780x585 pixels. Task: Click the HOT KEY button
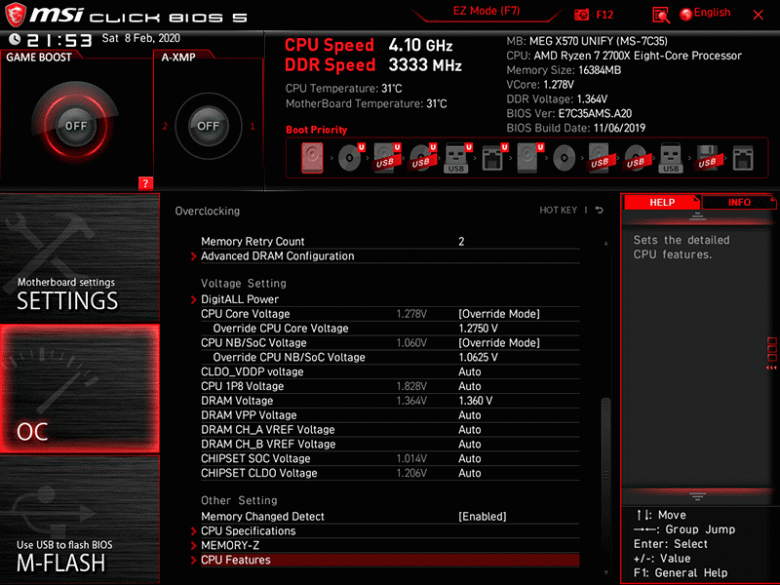[558, 210]
